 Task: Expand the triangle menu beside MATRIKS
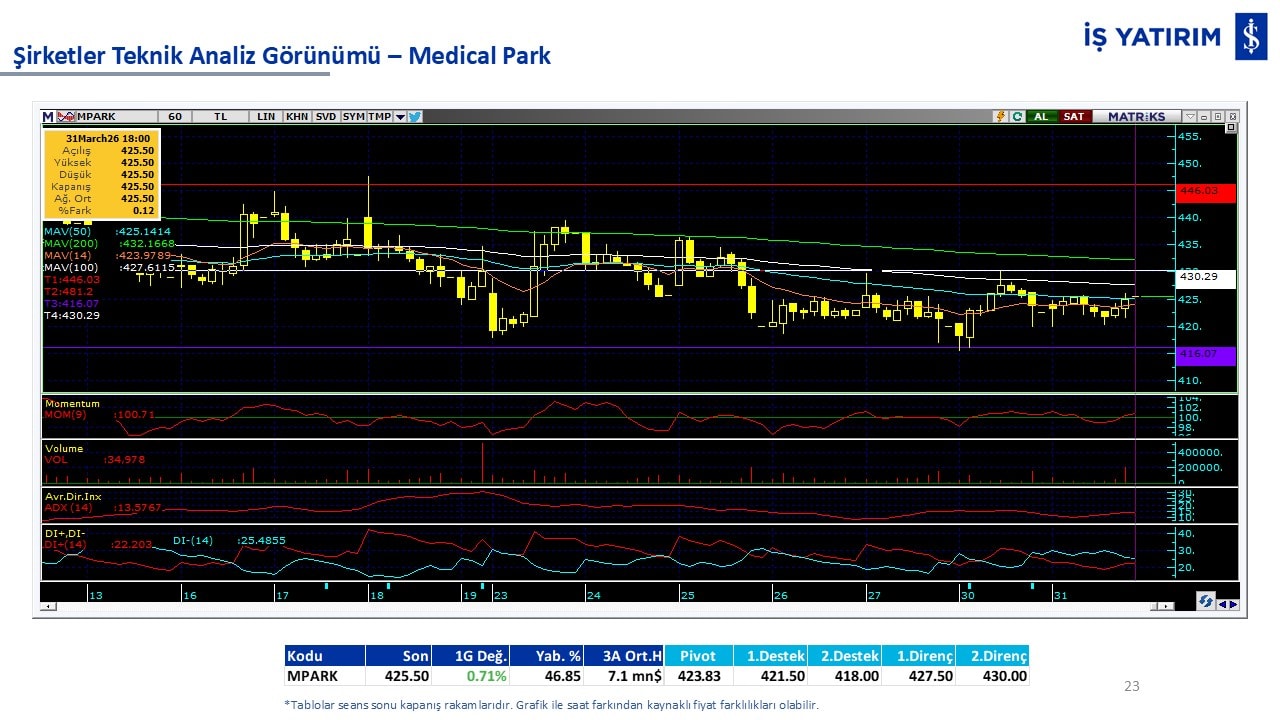[1190, 117]
